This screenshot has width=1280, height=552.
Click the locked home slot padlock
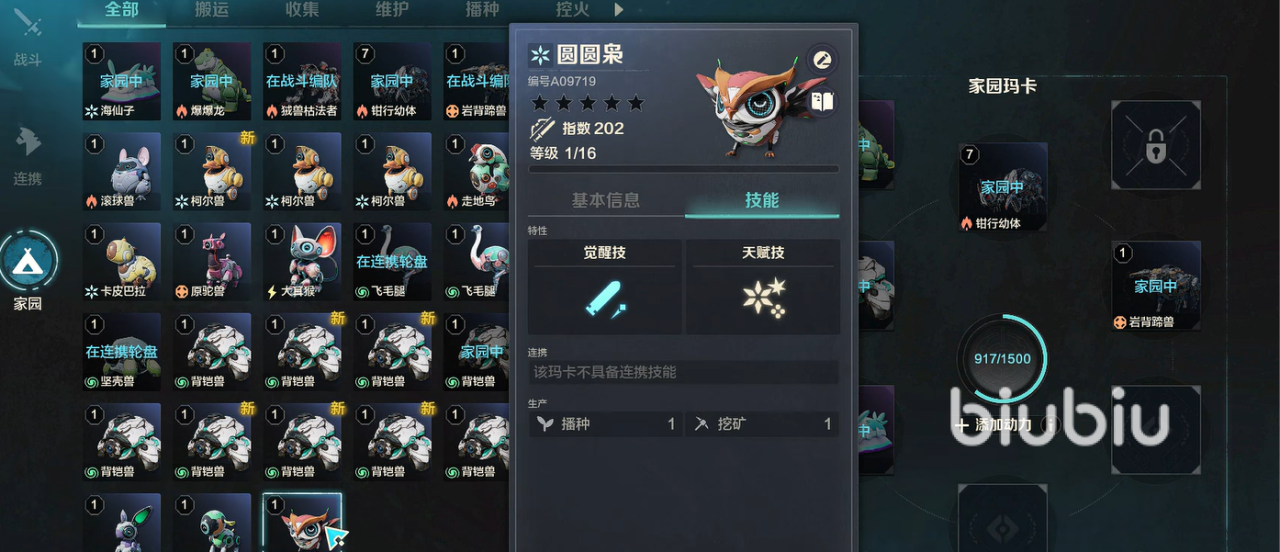tap(1155, 146)
